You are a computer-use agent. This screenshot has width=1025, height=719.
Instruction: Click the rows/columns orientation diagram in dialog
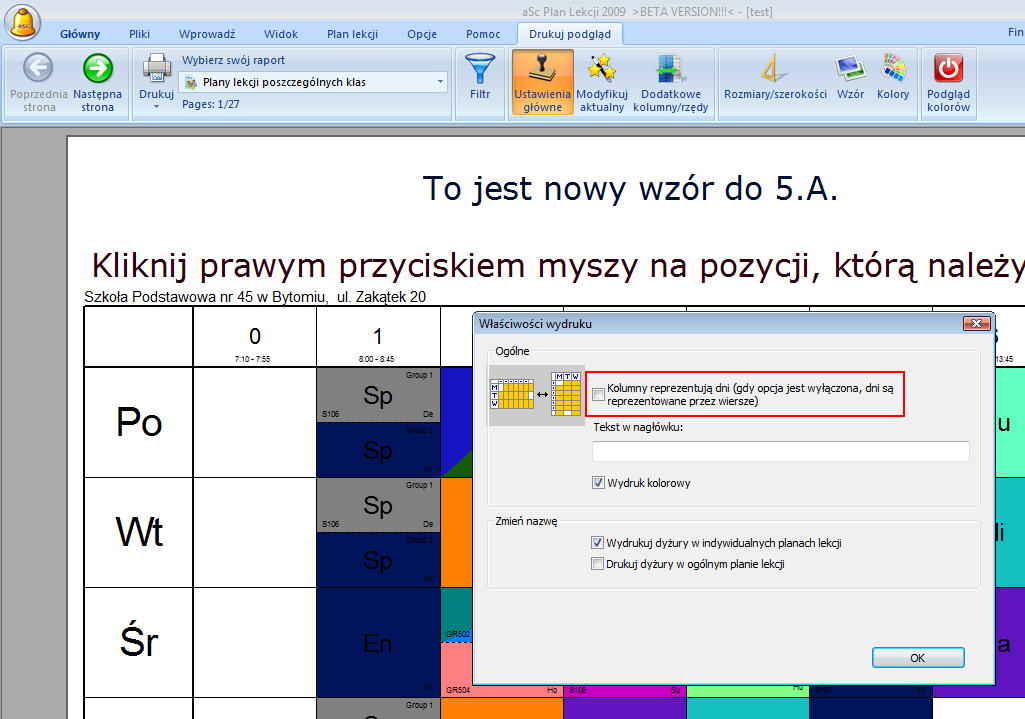click(x=536, y=394)
